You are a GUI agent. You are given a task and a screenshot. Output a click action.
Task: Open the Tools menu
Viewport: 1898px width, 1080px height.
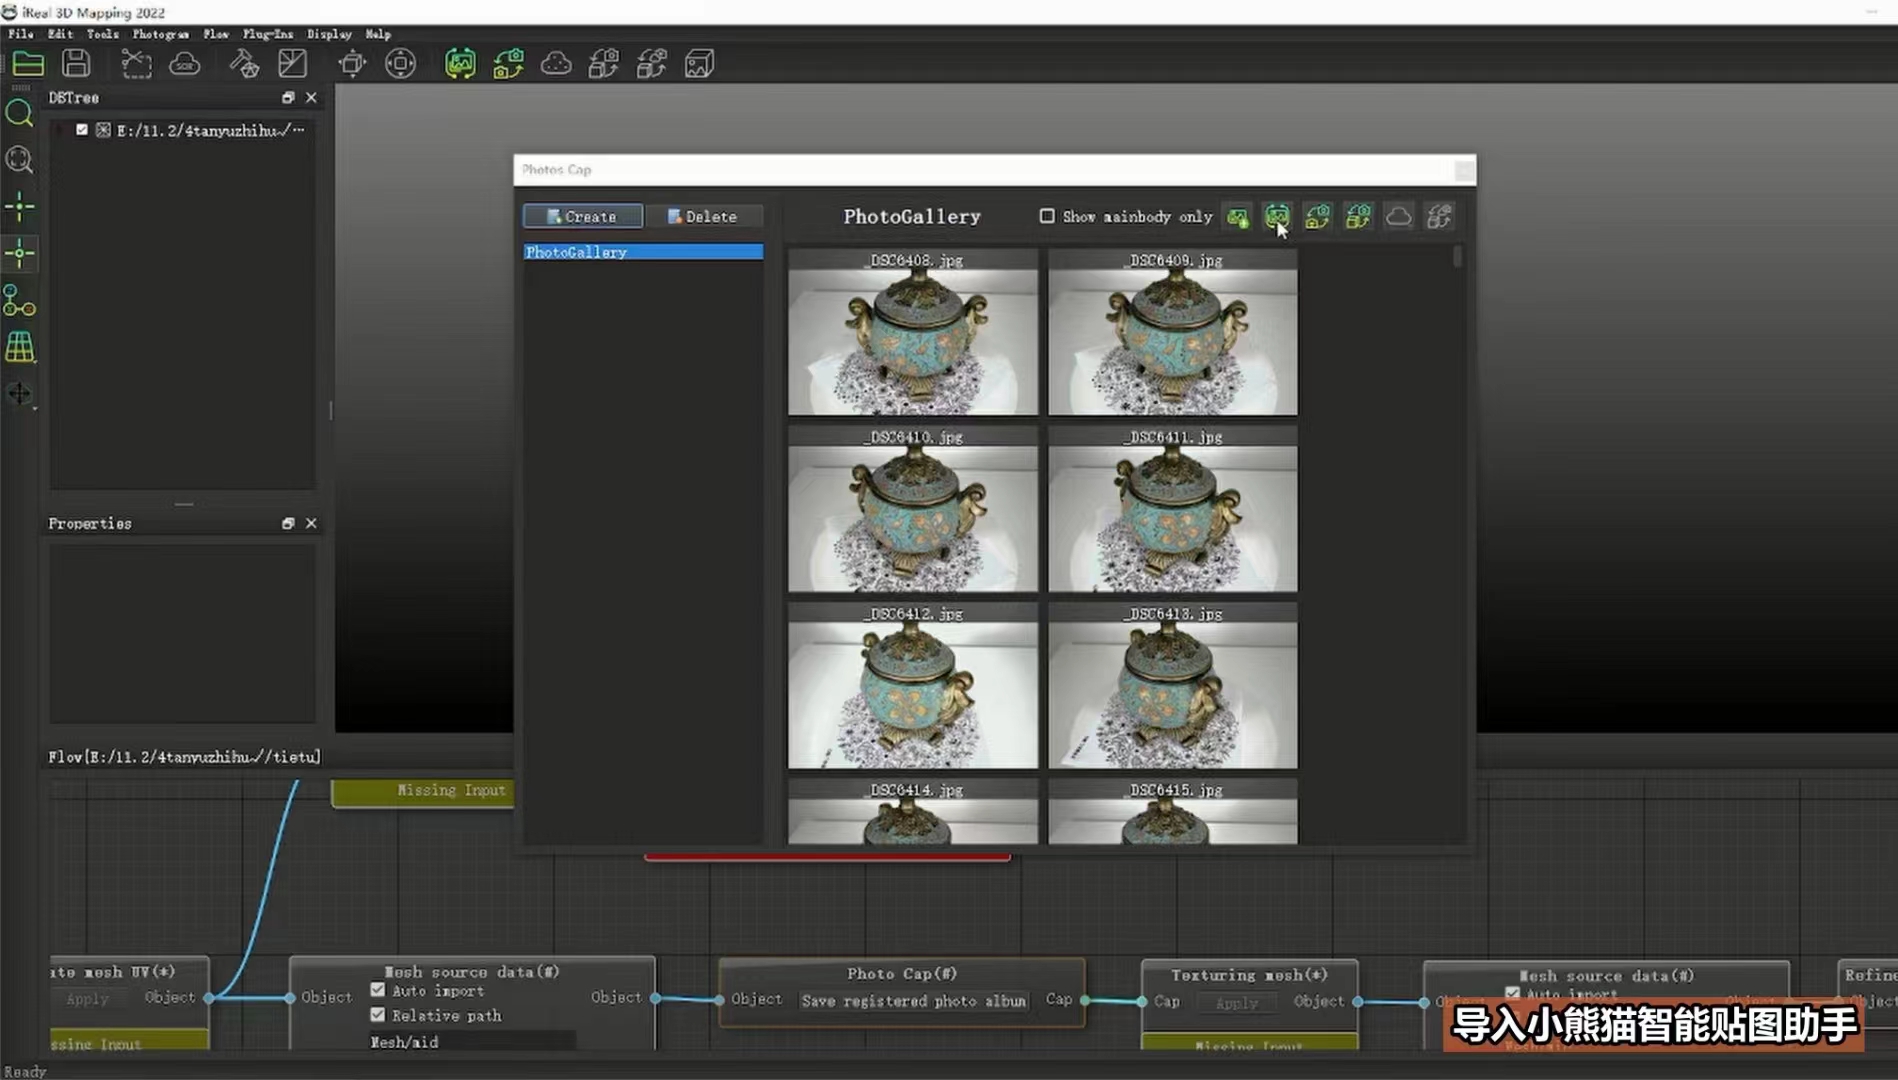102,34
